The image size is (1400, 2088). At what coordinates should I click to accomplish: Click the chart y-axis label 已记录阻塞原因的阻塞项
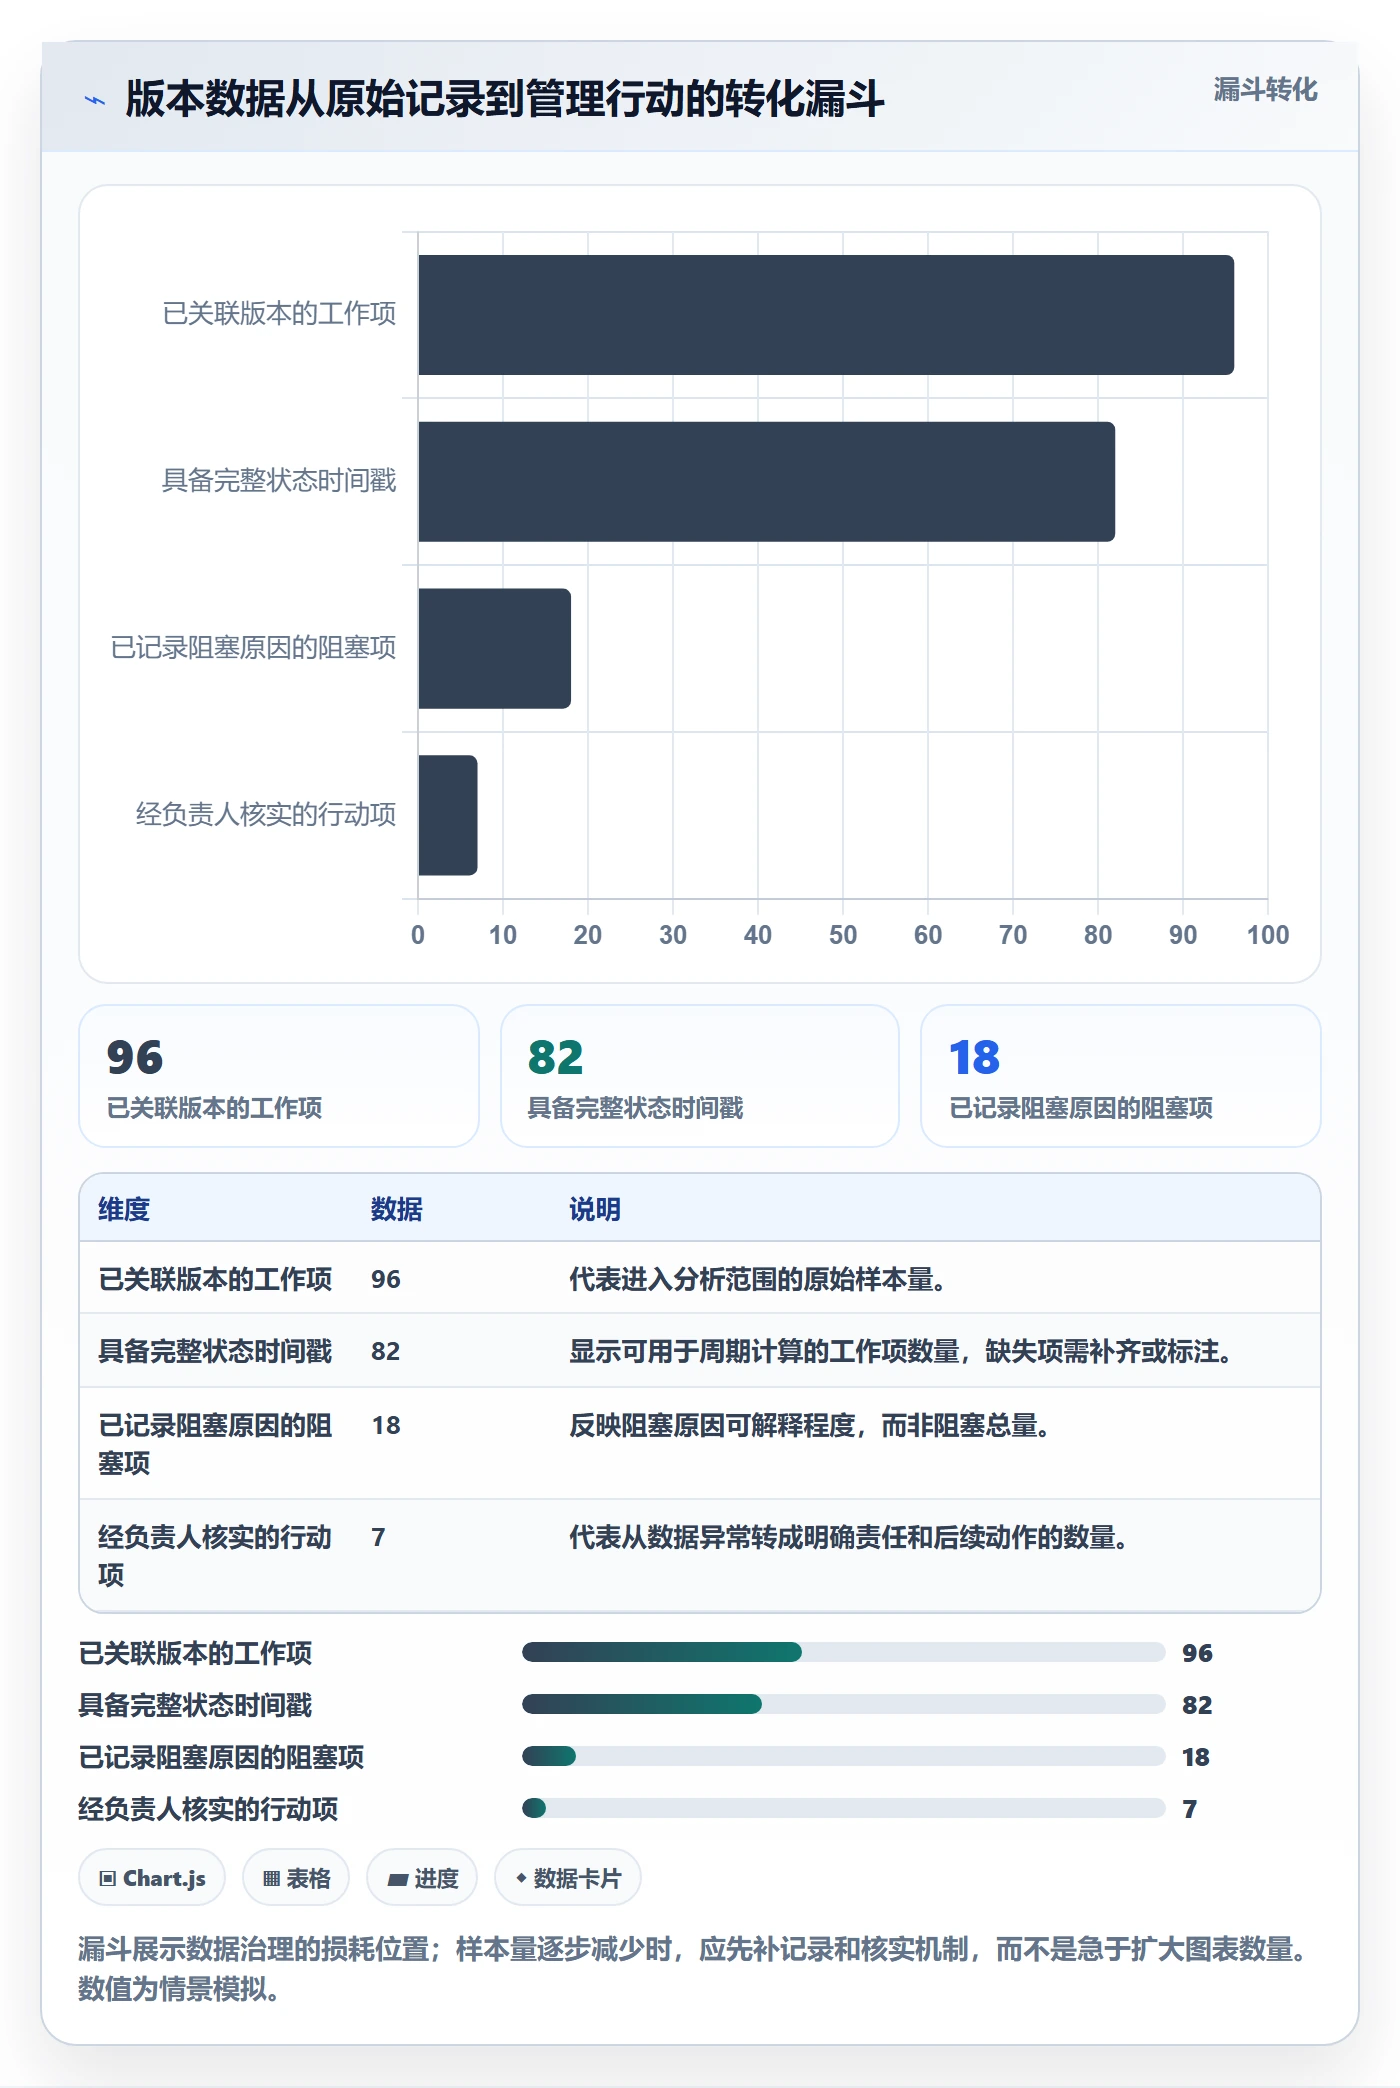253,647
